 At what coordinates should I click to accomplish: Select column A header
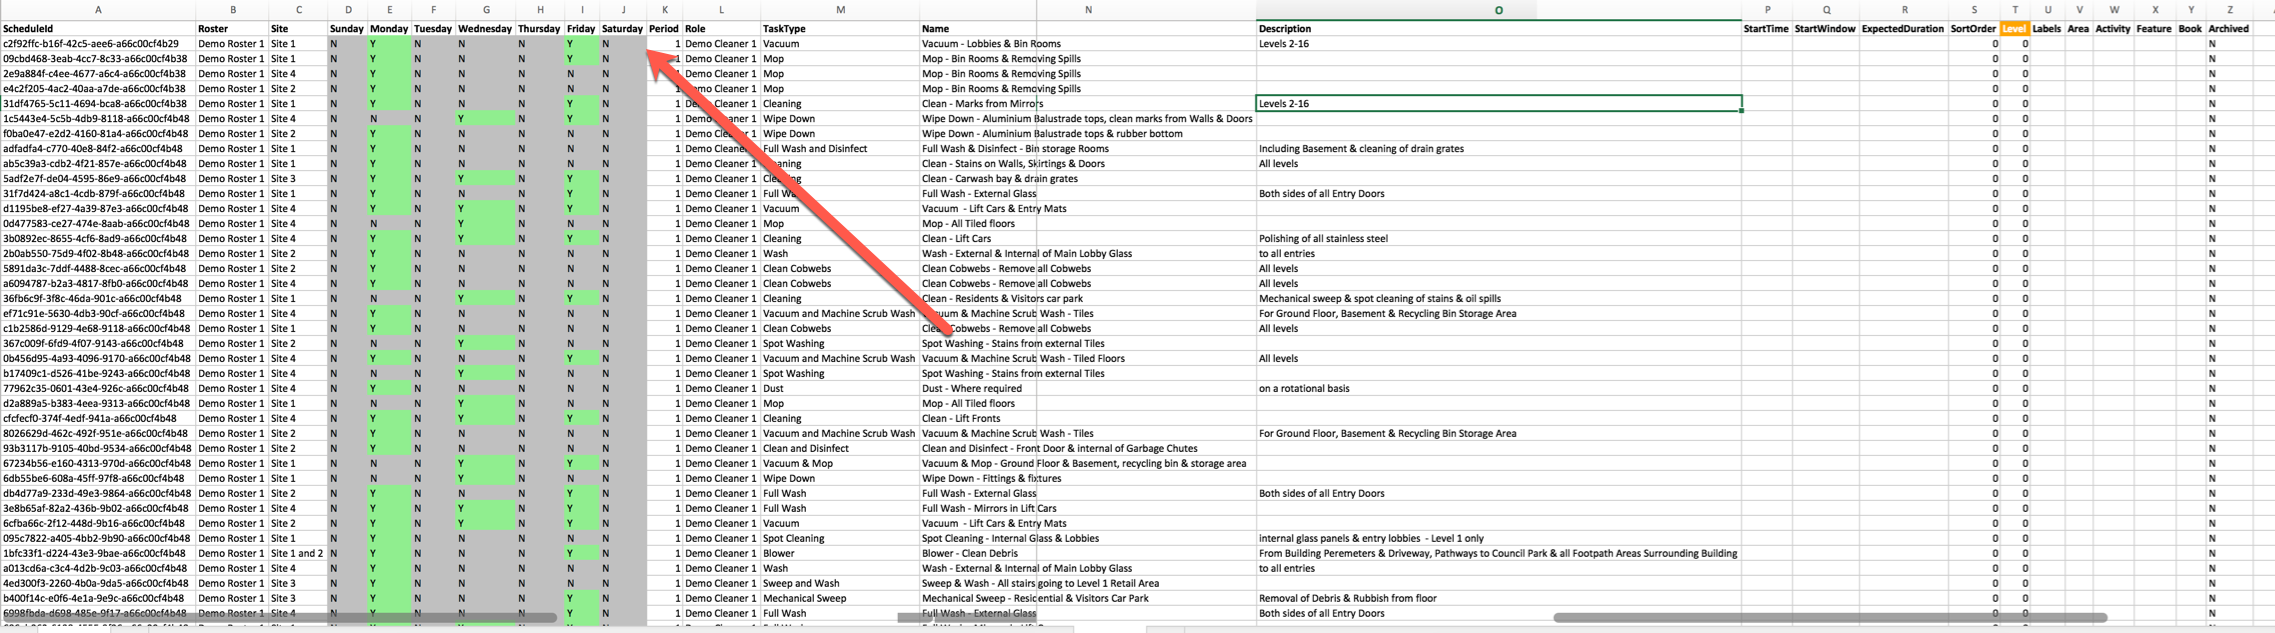tap(98, 10)
